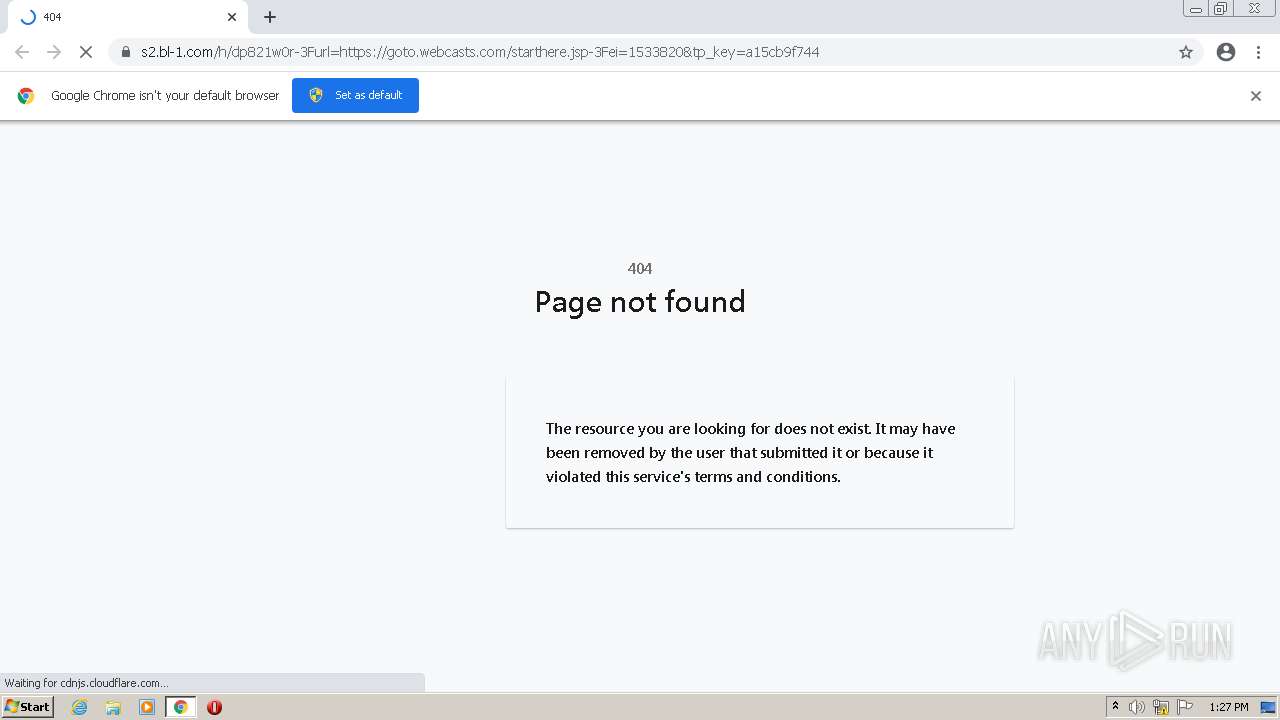Close the 404 tab
Image resolution: width=1280 pixels, height=720 pixels.
point(232,17)
